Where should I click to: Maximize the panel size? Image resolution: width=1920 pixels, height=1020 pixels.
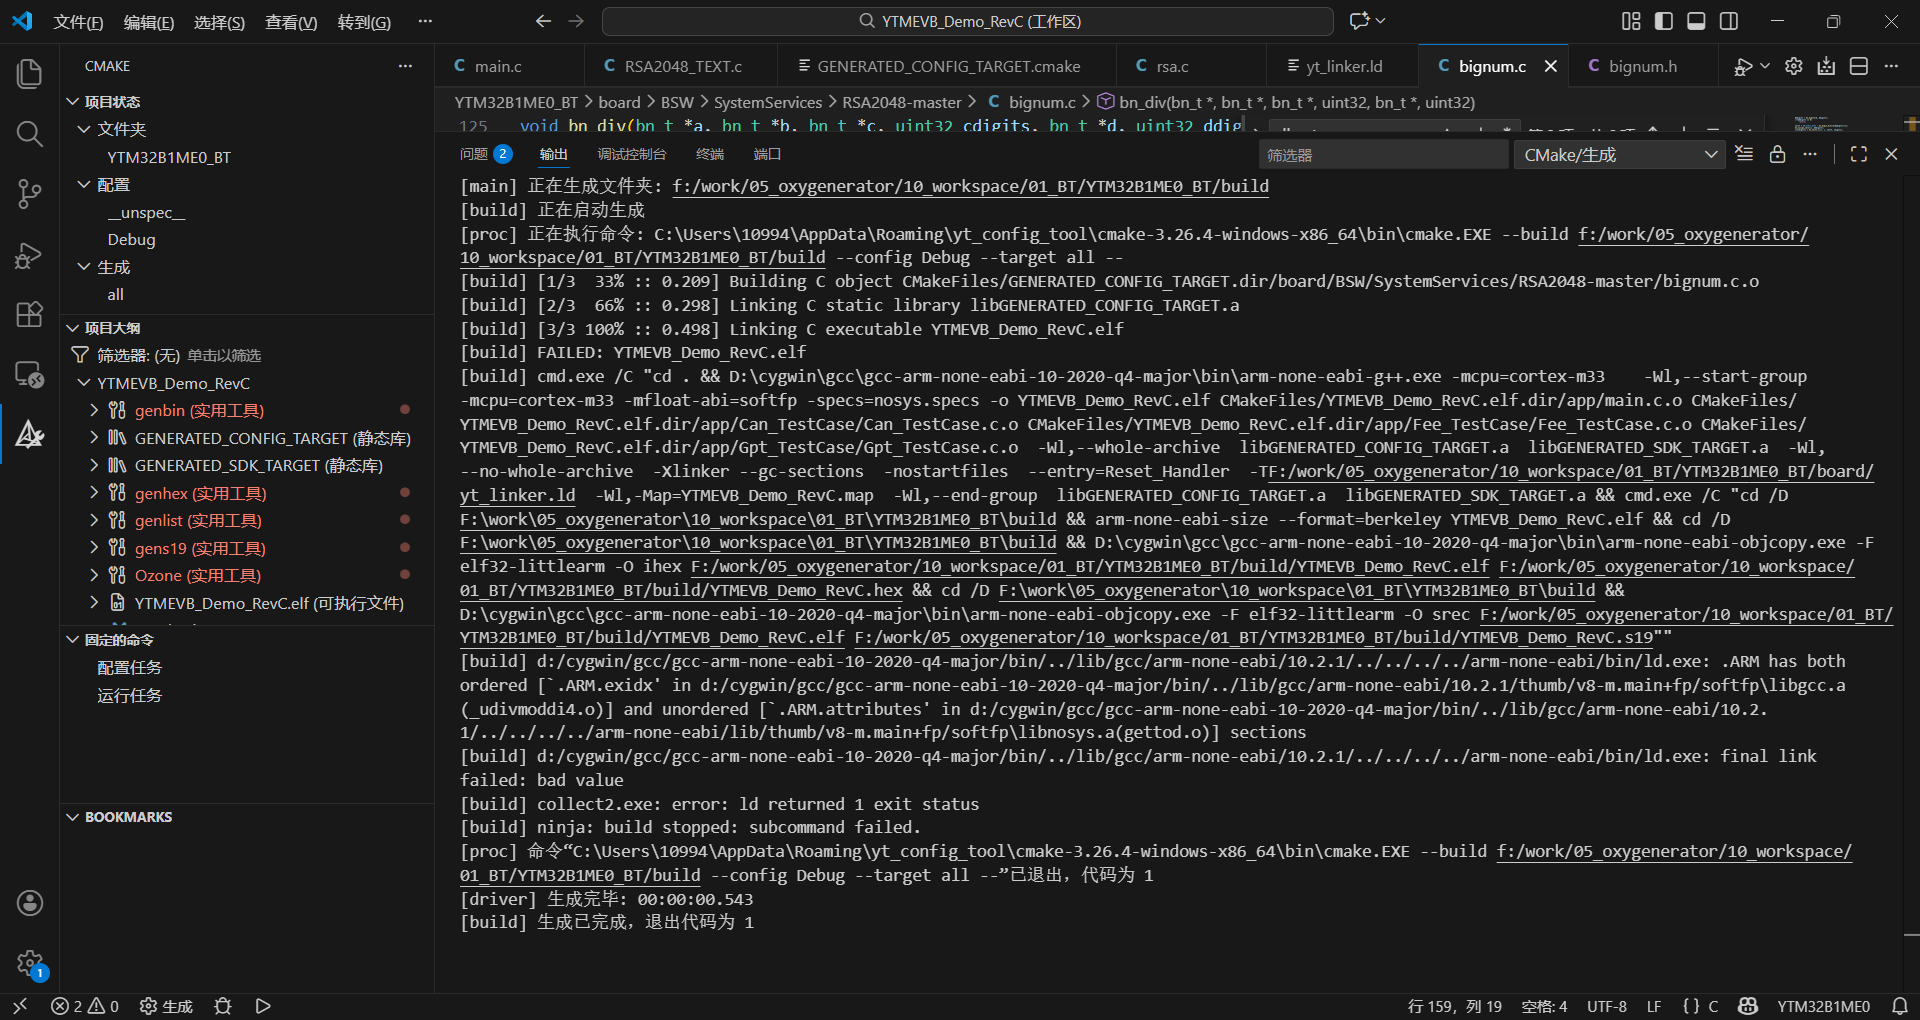[1858, 154]
